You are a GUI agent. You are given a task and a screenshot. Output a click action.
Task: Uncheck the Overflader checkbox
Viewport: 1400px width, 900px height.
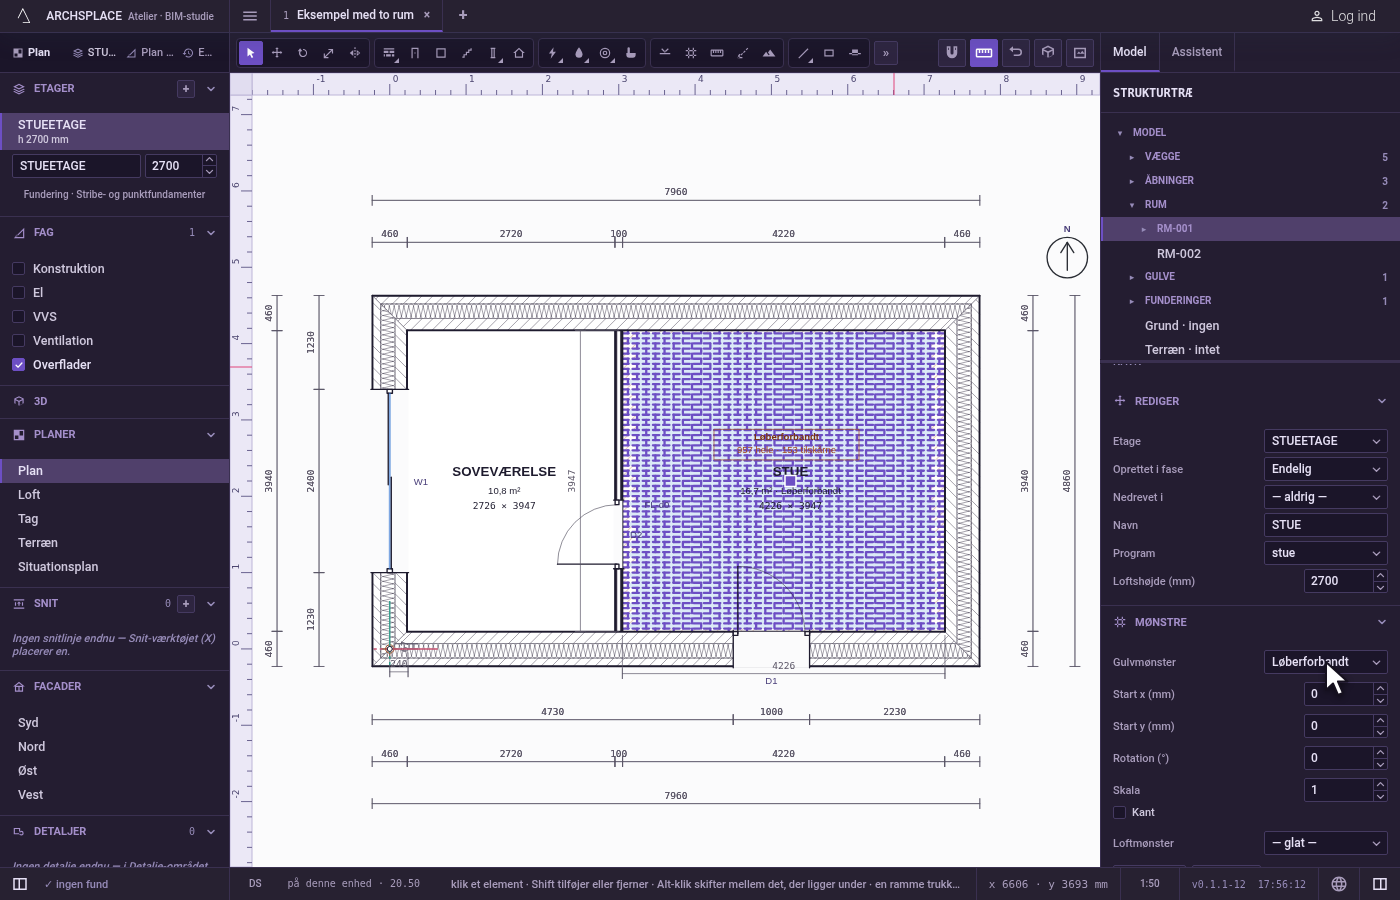click(x=18, y=364)
